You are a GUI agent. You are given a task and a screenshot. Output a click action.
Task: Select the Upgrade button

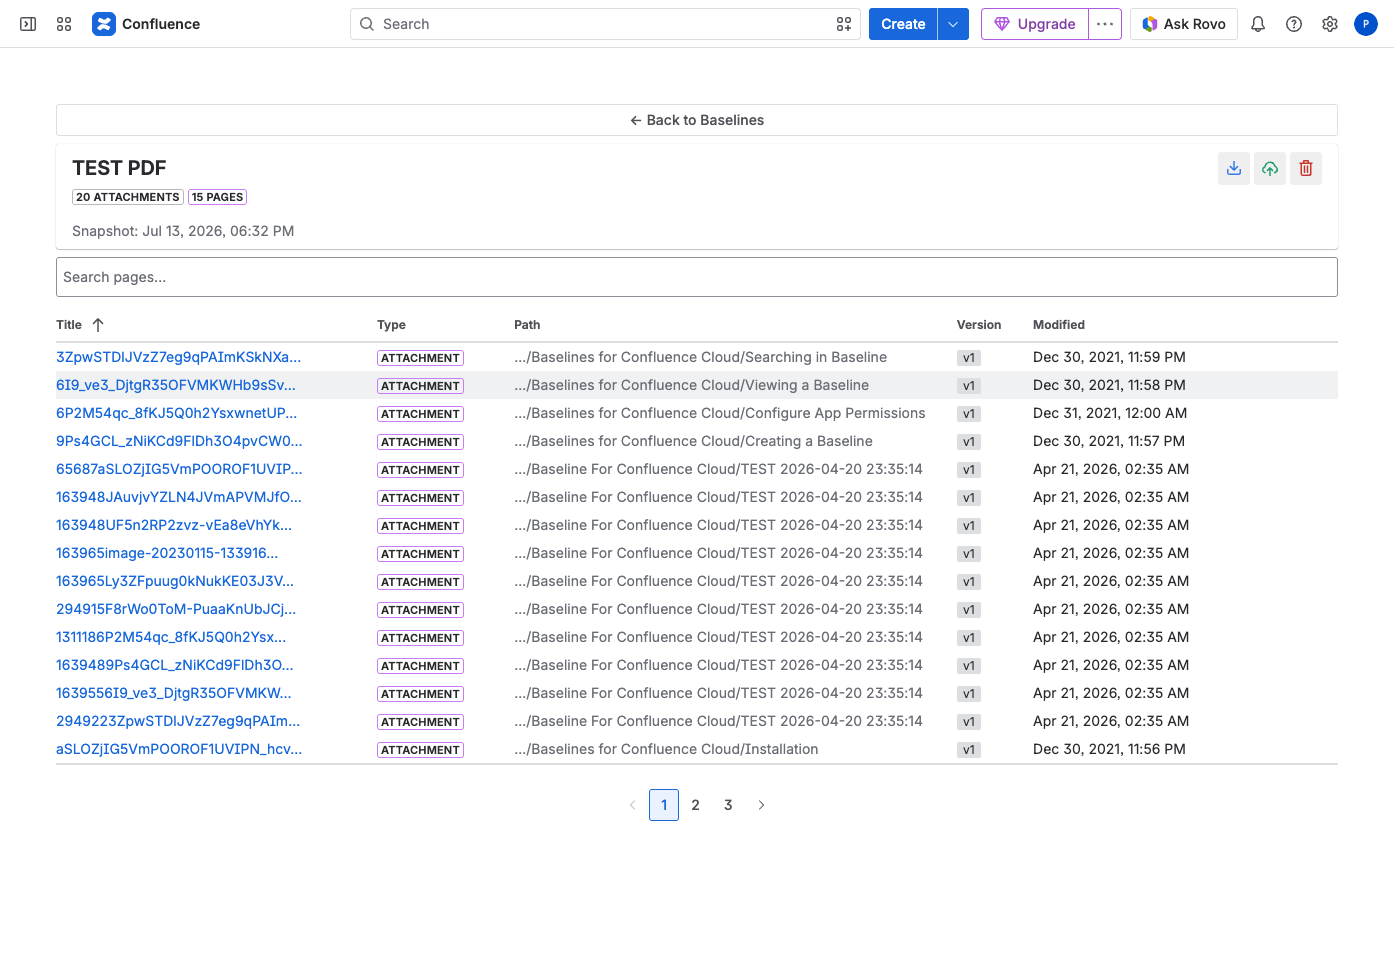[1035, 24]
